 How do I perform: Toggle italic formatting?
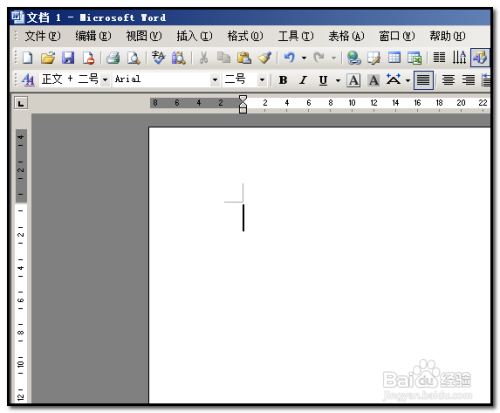[303, 80]
